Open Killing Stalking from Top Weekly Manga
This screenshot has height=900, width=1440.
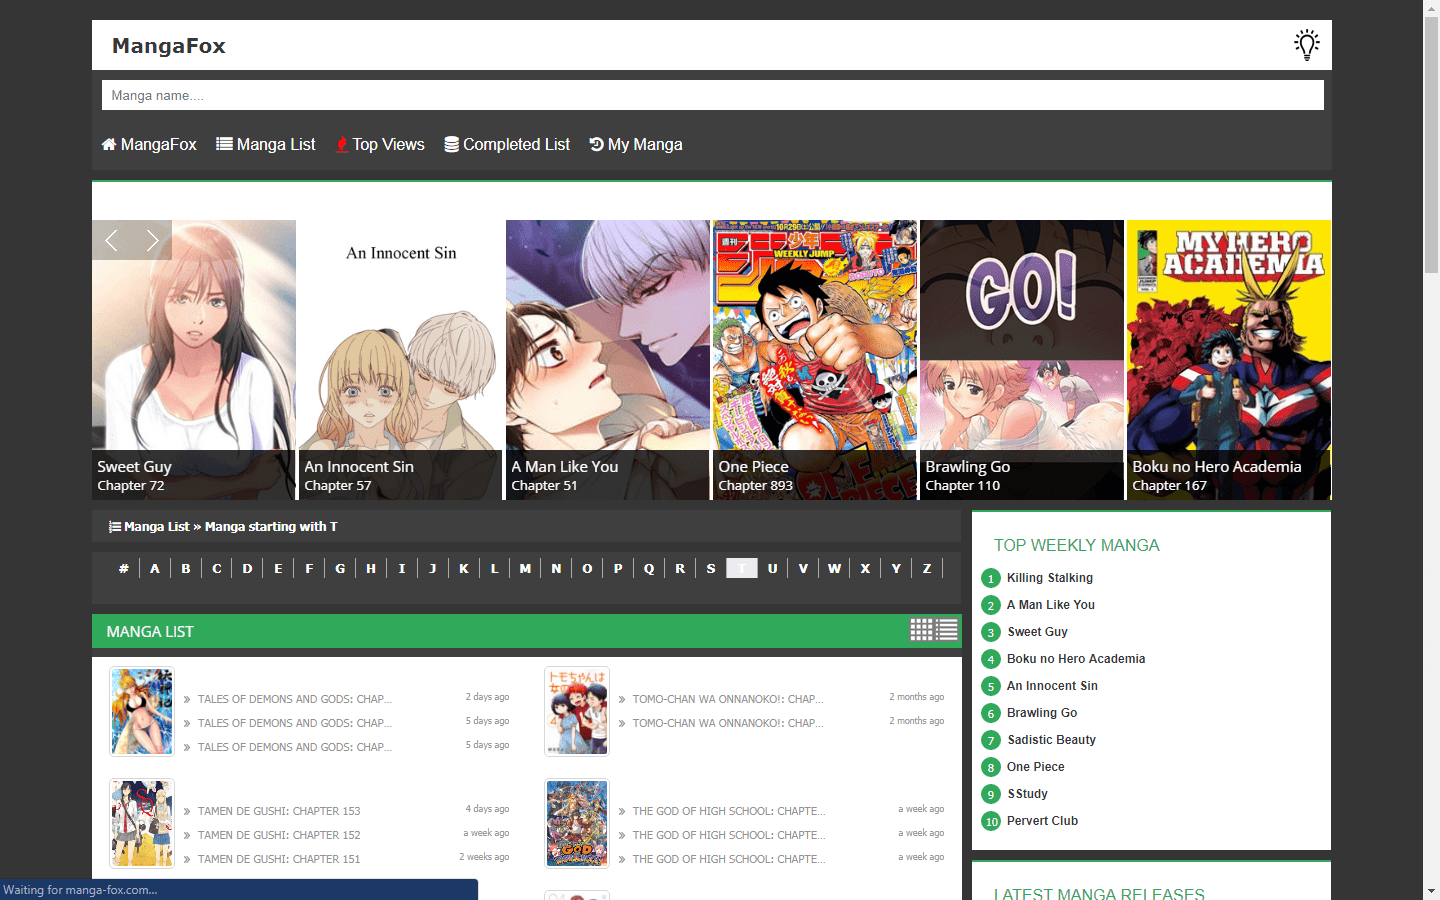[x=1050, y=578]
